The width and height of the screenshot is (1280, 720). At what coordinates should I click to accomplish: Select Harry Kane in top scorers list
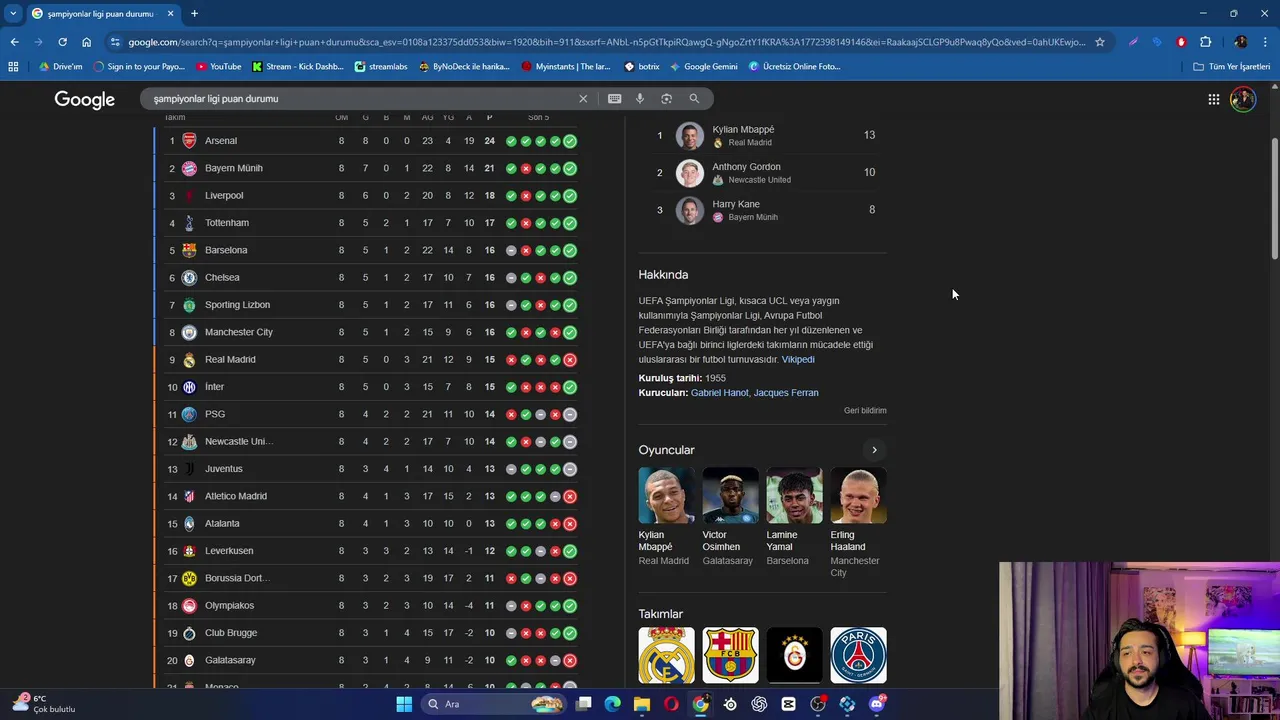(x=762, y=210)
